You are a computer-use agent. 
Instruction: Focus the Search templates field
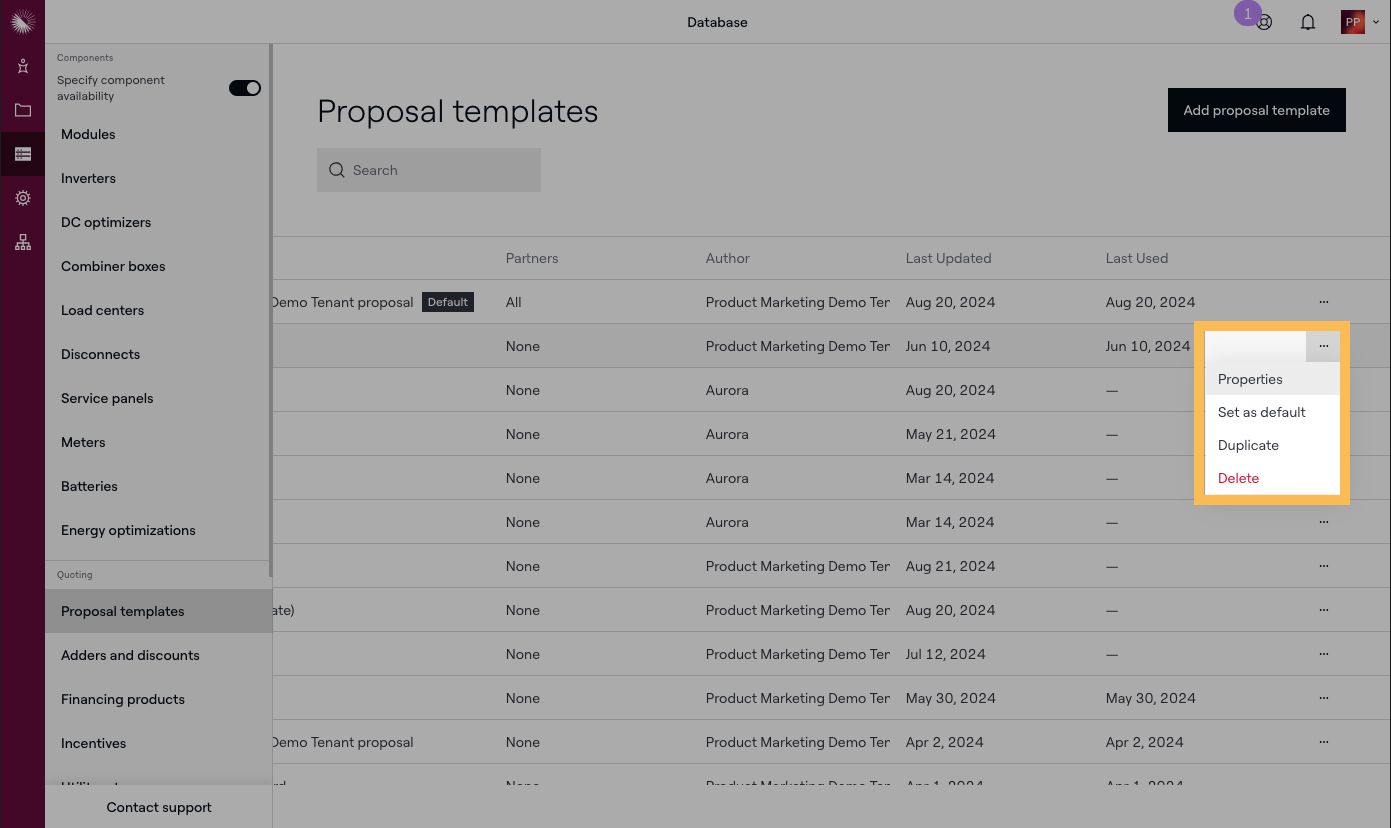(x=440, y=170)
